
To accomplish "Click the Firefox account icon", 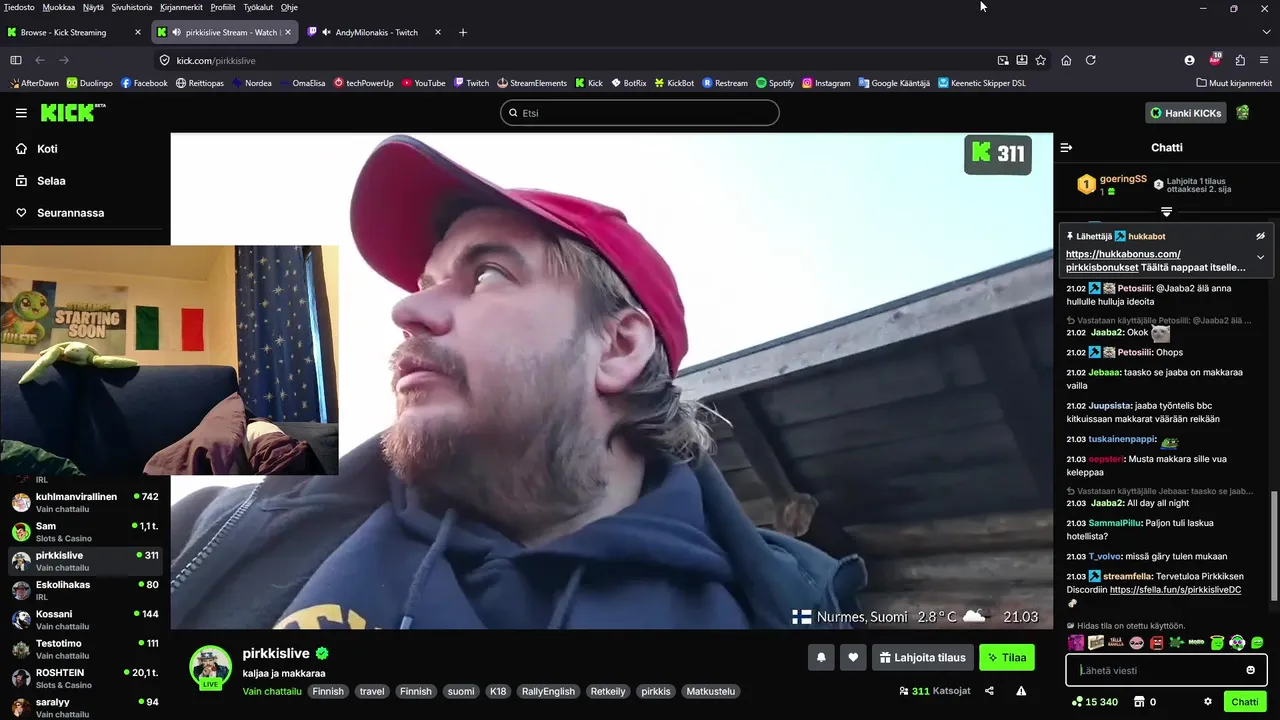I will coord(1189,60).
